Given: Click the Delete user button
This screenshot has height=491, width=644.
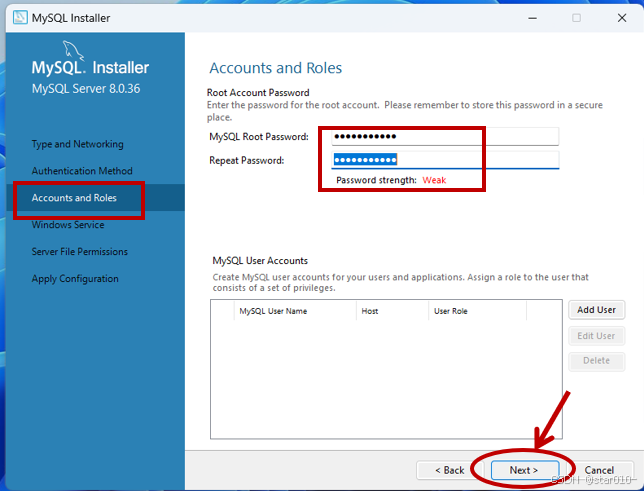Looking at the screenshot, I should (x=596, y=361).
